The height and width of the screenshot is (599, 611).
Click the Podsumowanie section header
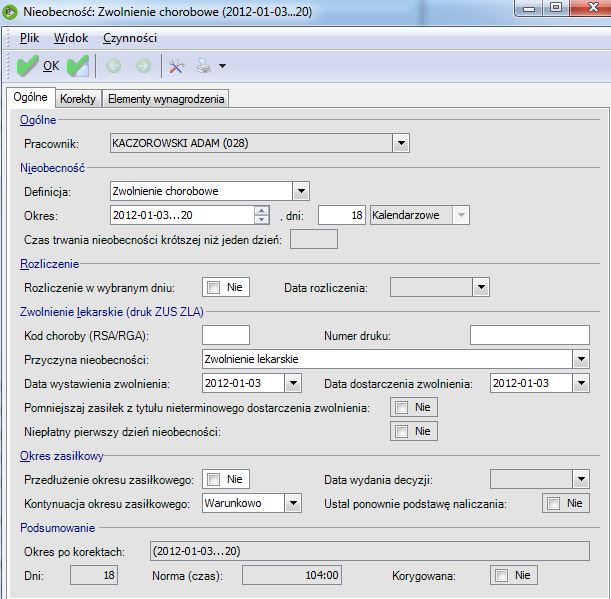58,528
